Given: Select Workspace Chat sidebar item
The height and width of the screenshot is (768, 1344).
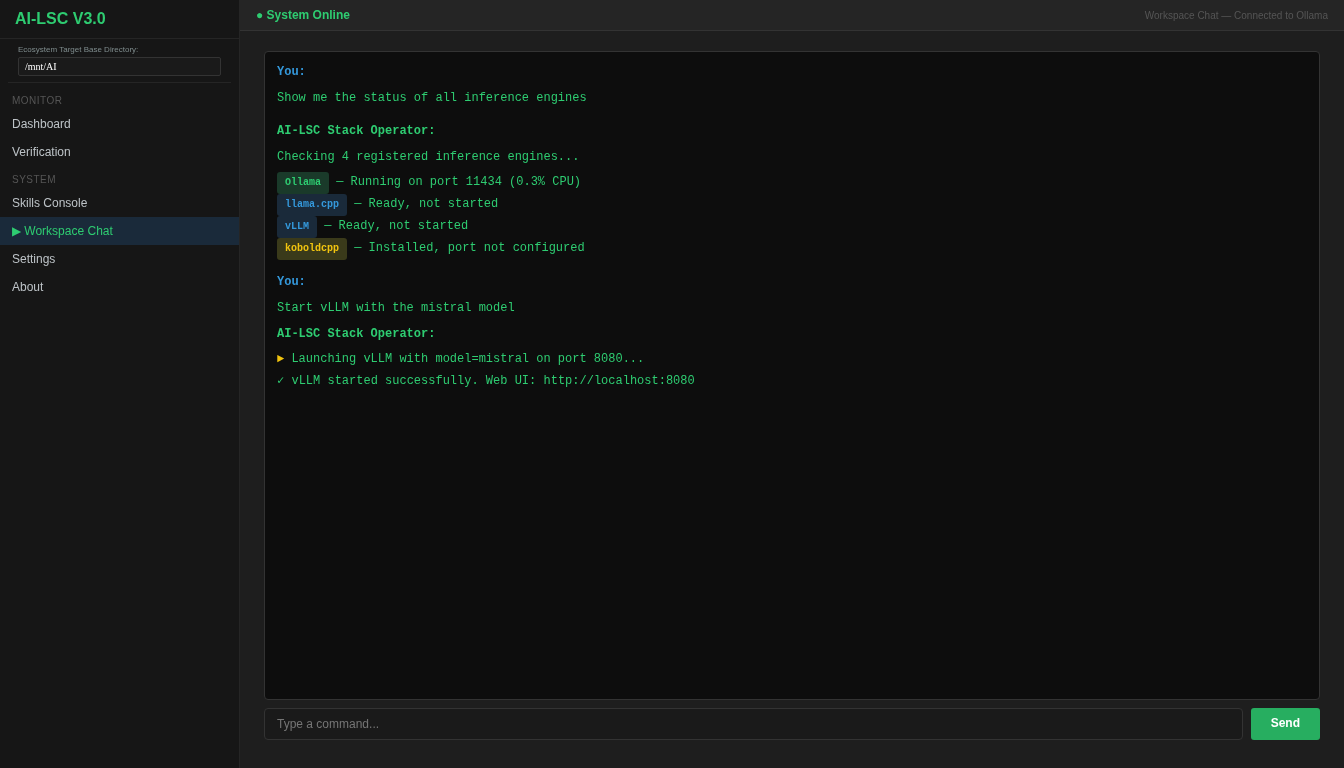Looking at the screenshot, I should click(x=119, y=231).
